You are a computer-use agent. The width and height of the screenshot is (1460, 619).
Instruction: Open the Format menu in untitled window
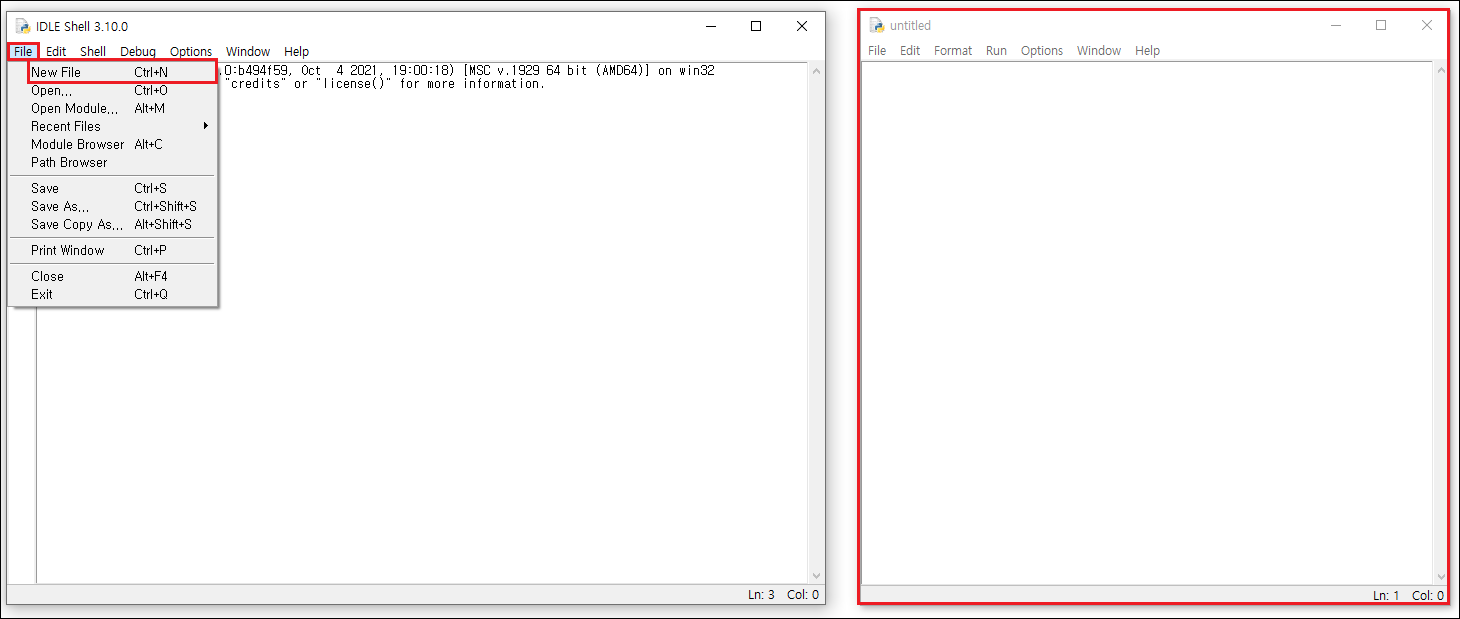point(953,50)
